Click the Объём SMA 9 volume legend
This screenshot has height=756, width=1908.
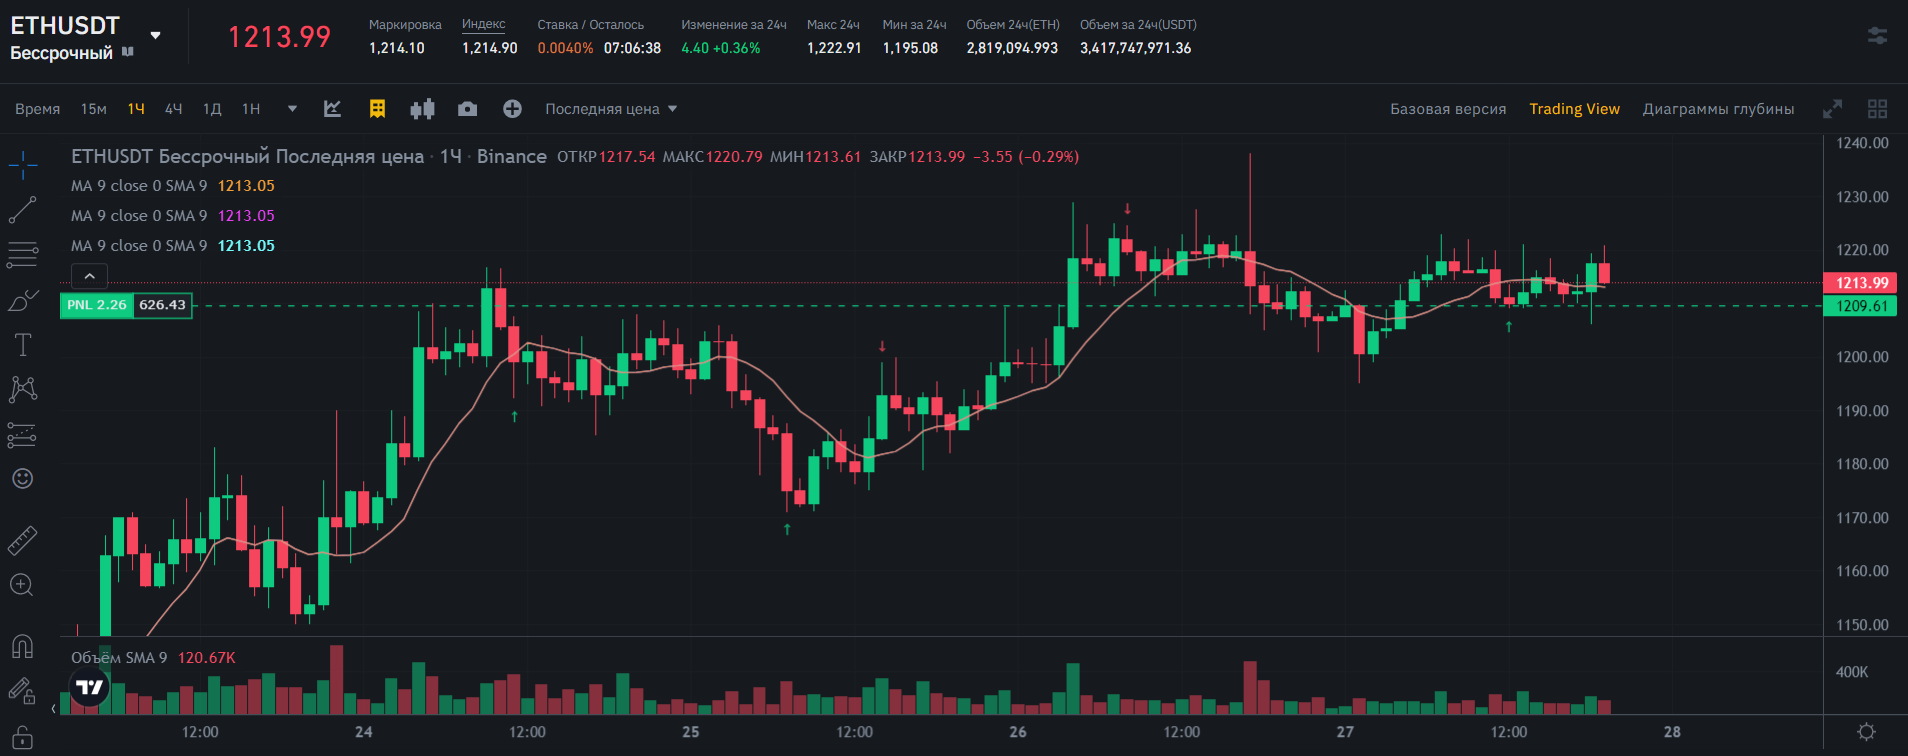click(153, 658)
